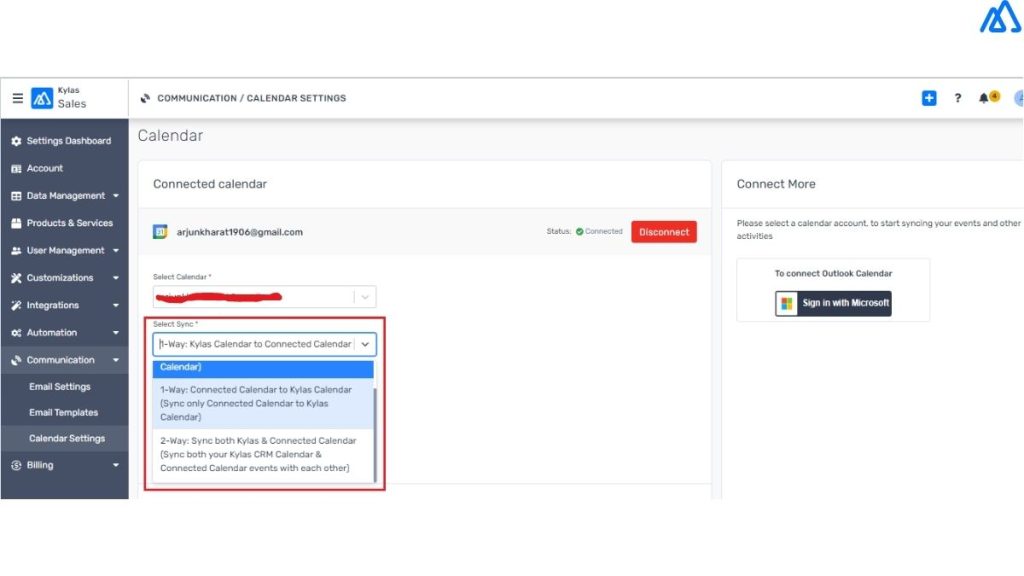Click the hamburger menu icon
This screenshot has width=1024, height=576.
click(17, 98)
